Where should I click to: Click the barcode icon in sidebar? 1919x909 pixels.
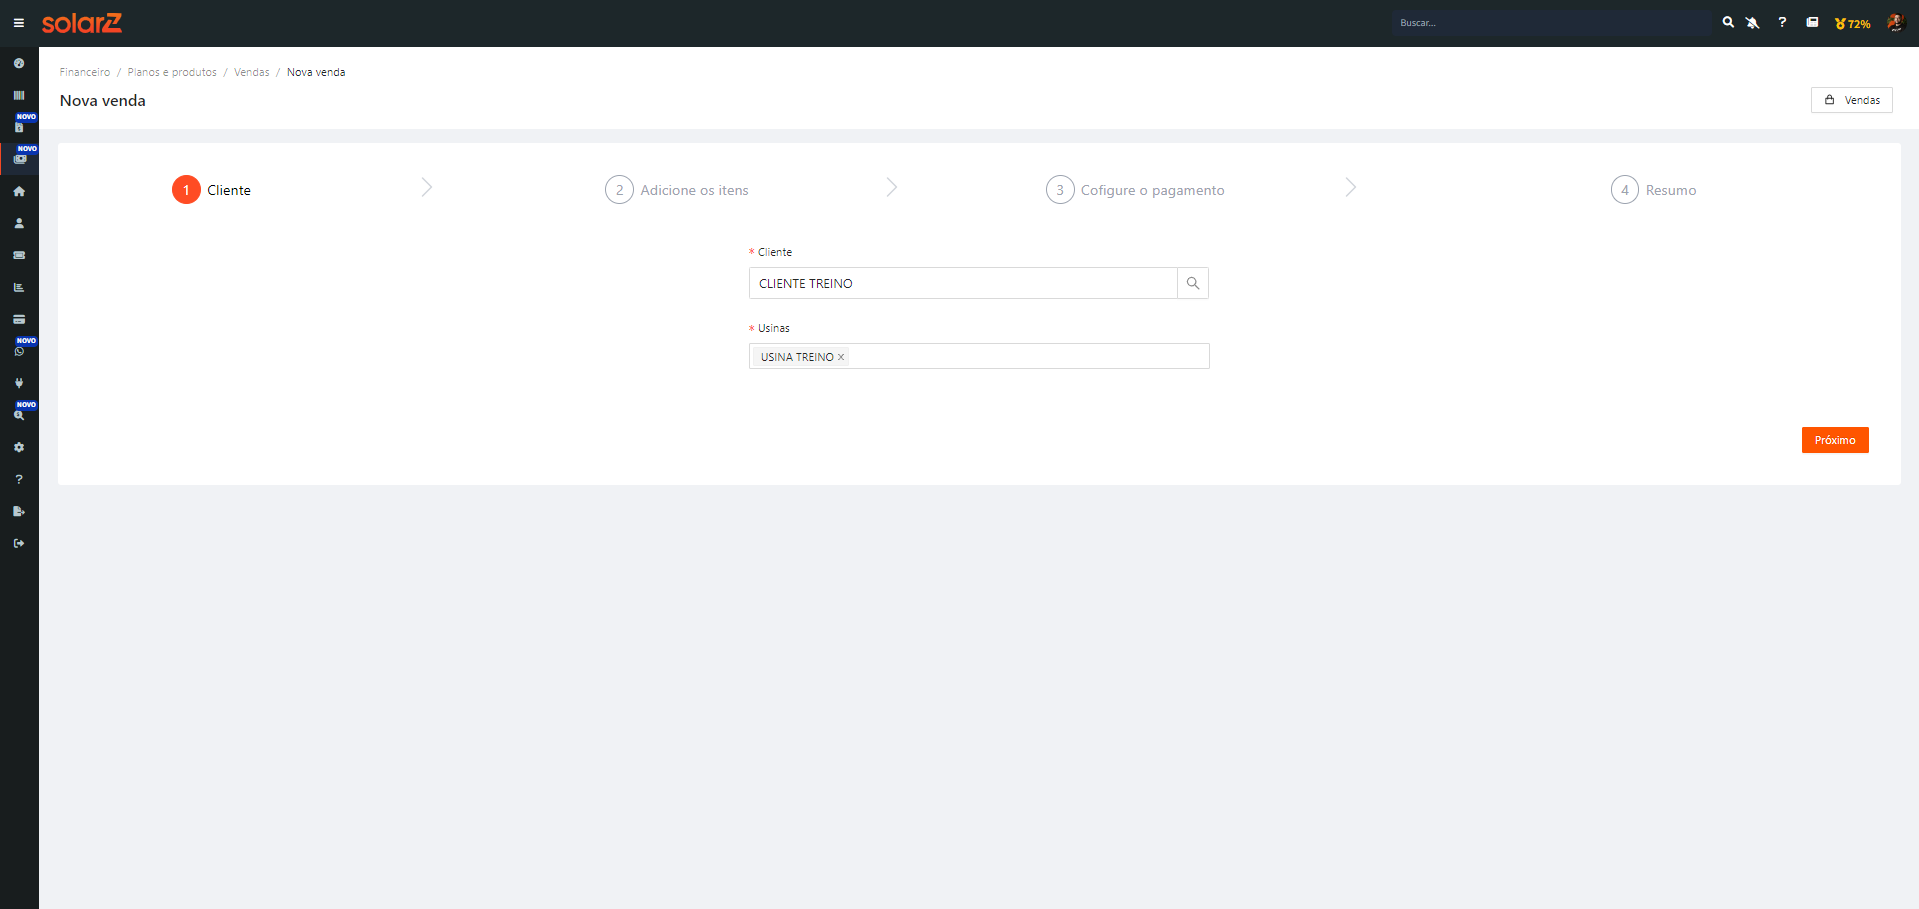pos(19,95)
